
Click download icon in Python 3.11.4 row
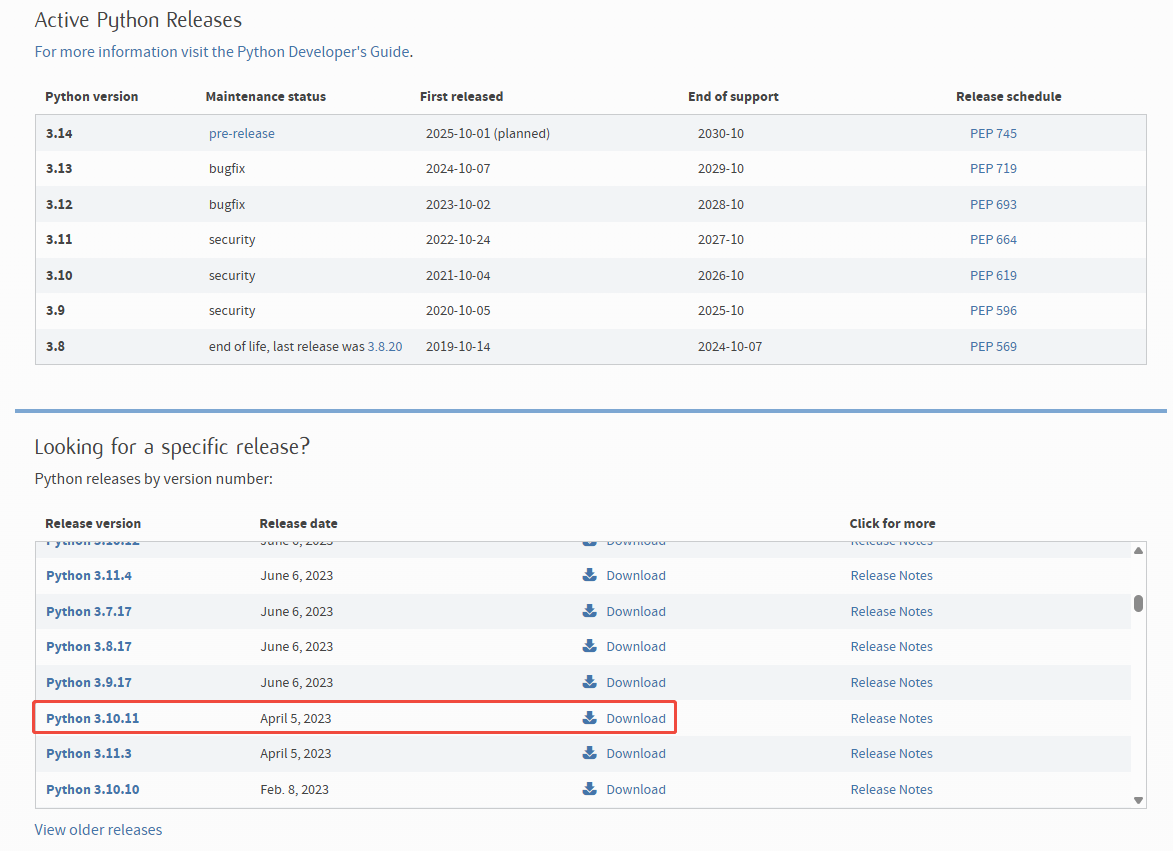pos(589,575)
